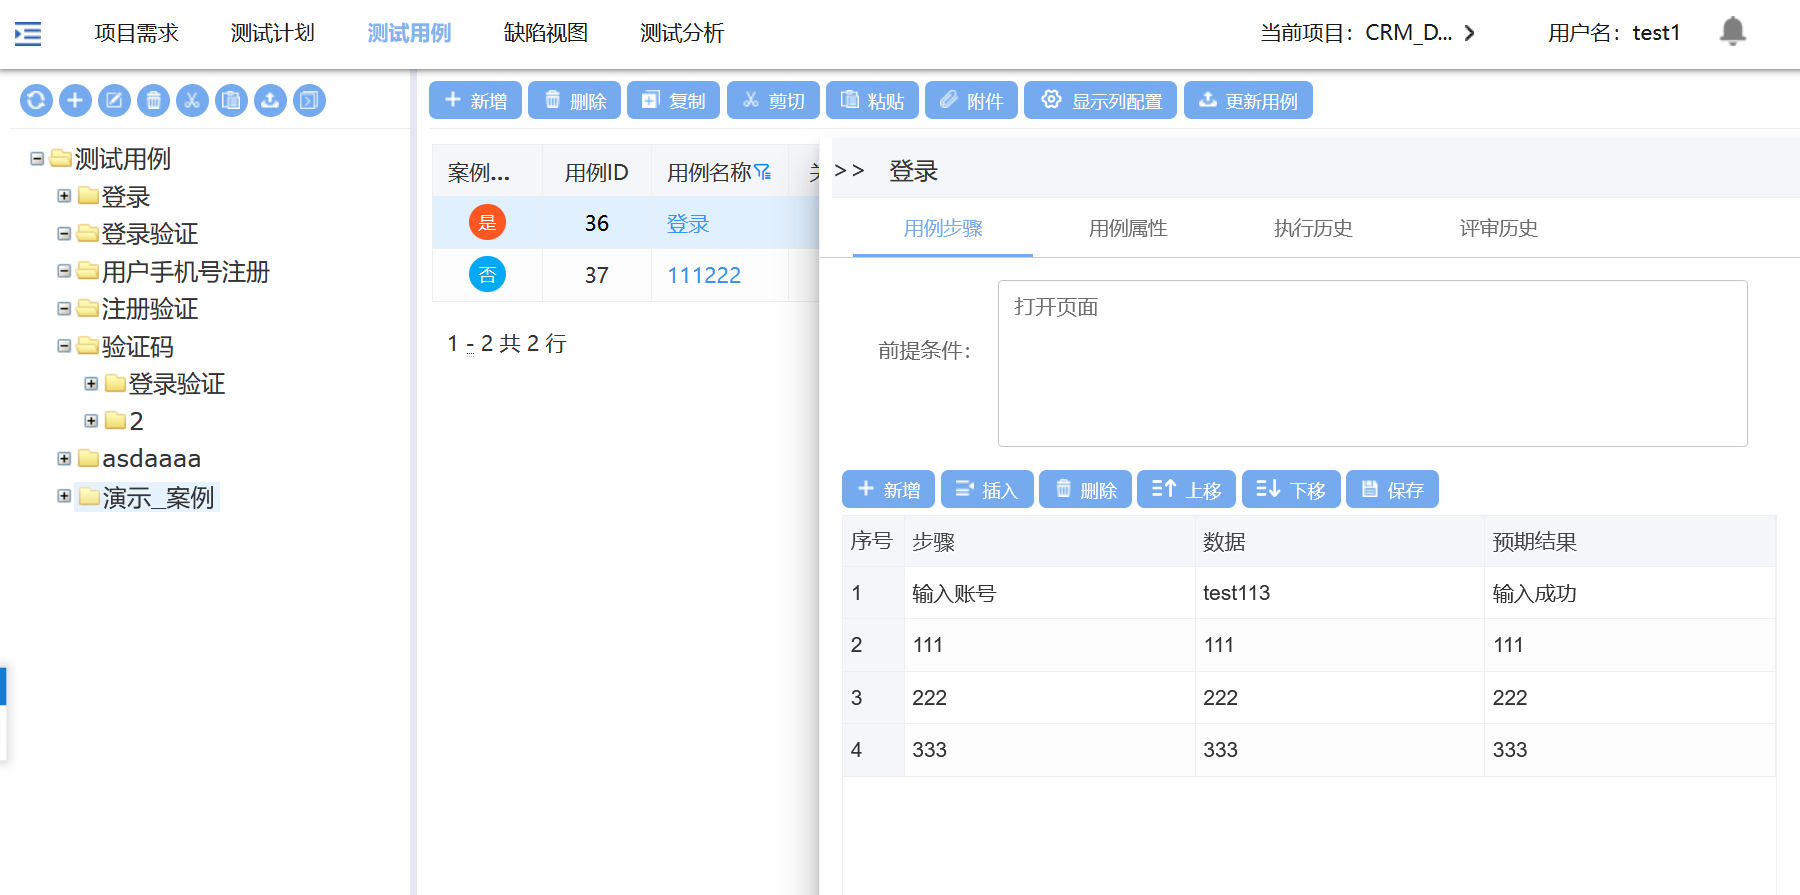Expand the asdaaaa folder node

[x=64, y=458]
